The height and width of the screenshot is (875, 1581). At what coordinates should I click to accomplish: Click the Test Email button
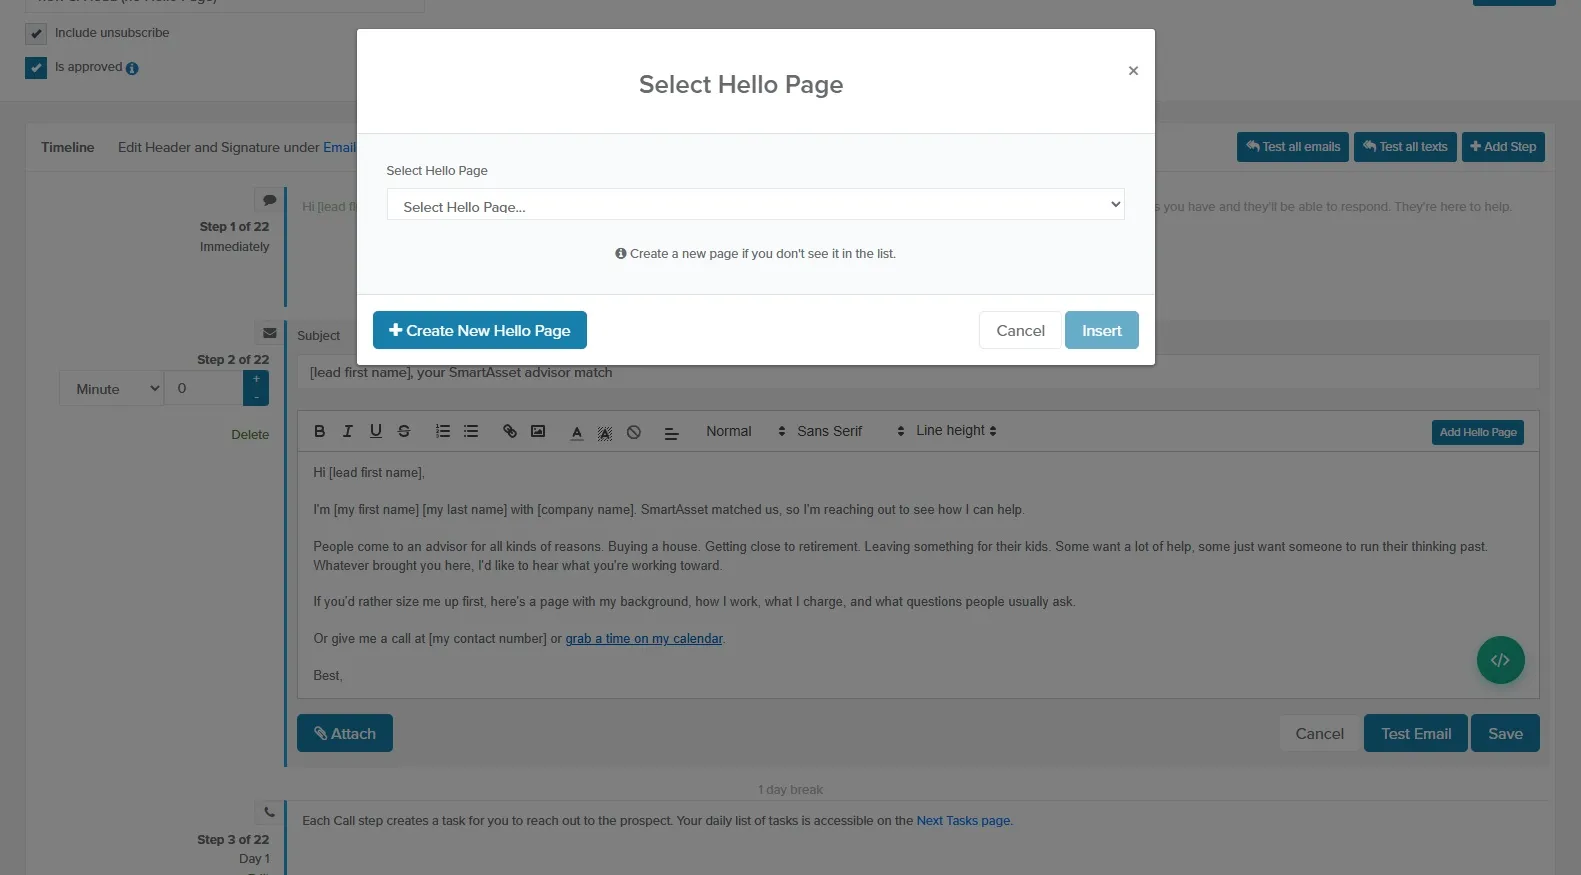click(1416, 733)
